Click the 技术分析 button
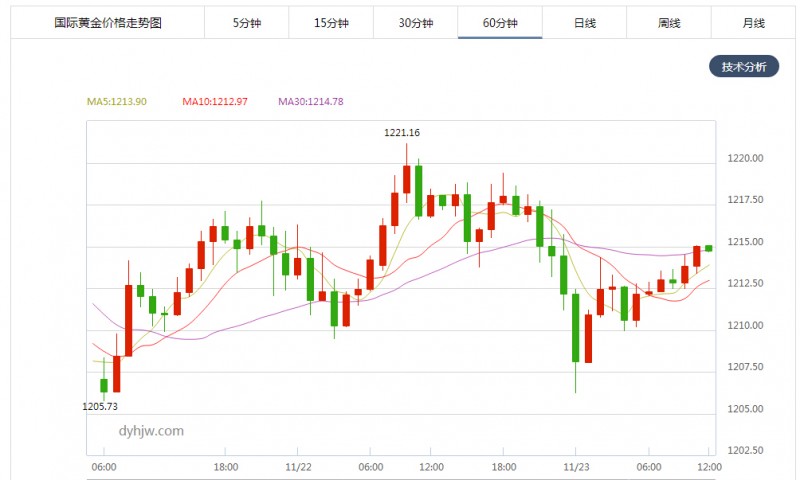Image resolution: width=800 pixels, height=480 pixels. click(x=744, y=66)
